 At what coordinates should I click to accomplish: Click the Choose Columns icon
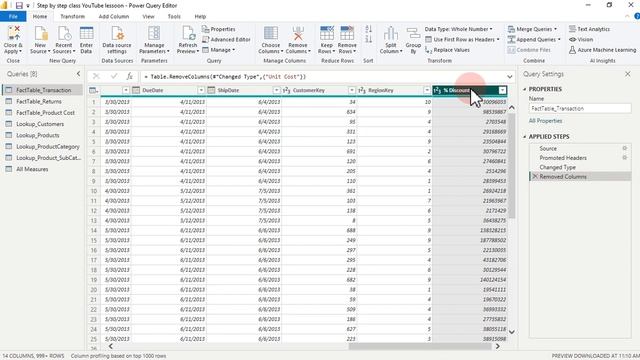[x=271, y=33]
